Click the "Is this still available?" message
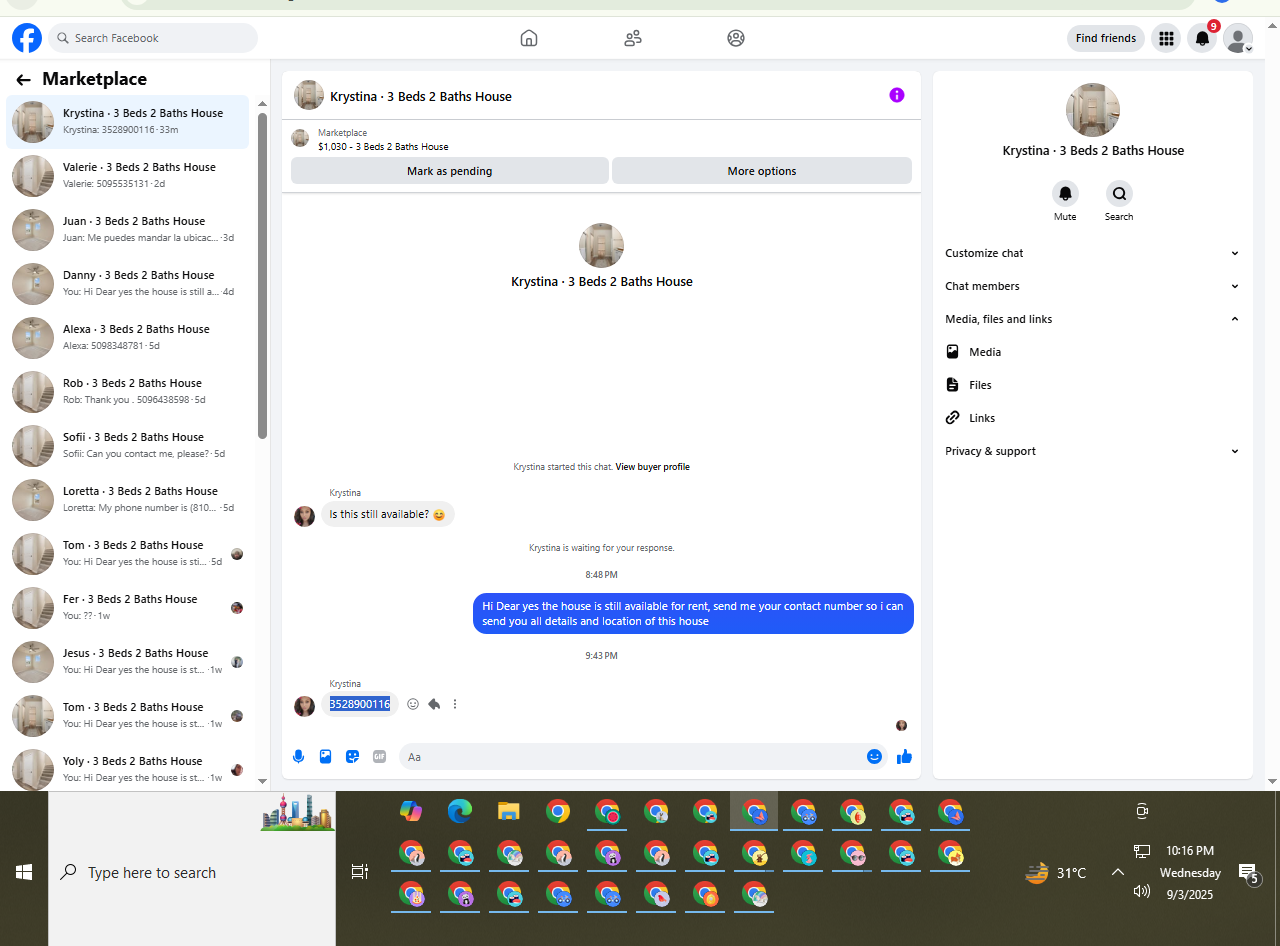The width and height of the screenshot is (1280, 946). [387, 514]
